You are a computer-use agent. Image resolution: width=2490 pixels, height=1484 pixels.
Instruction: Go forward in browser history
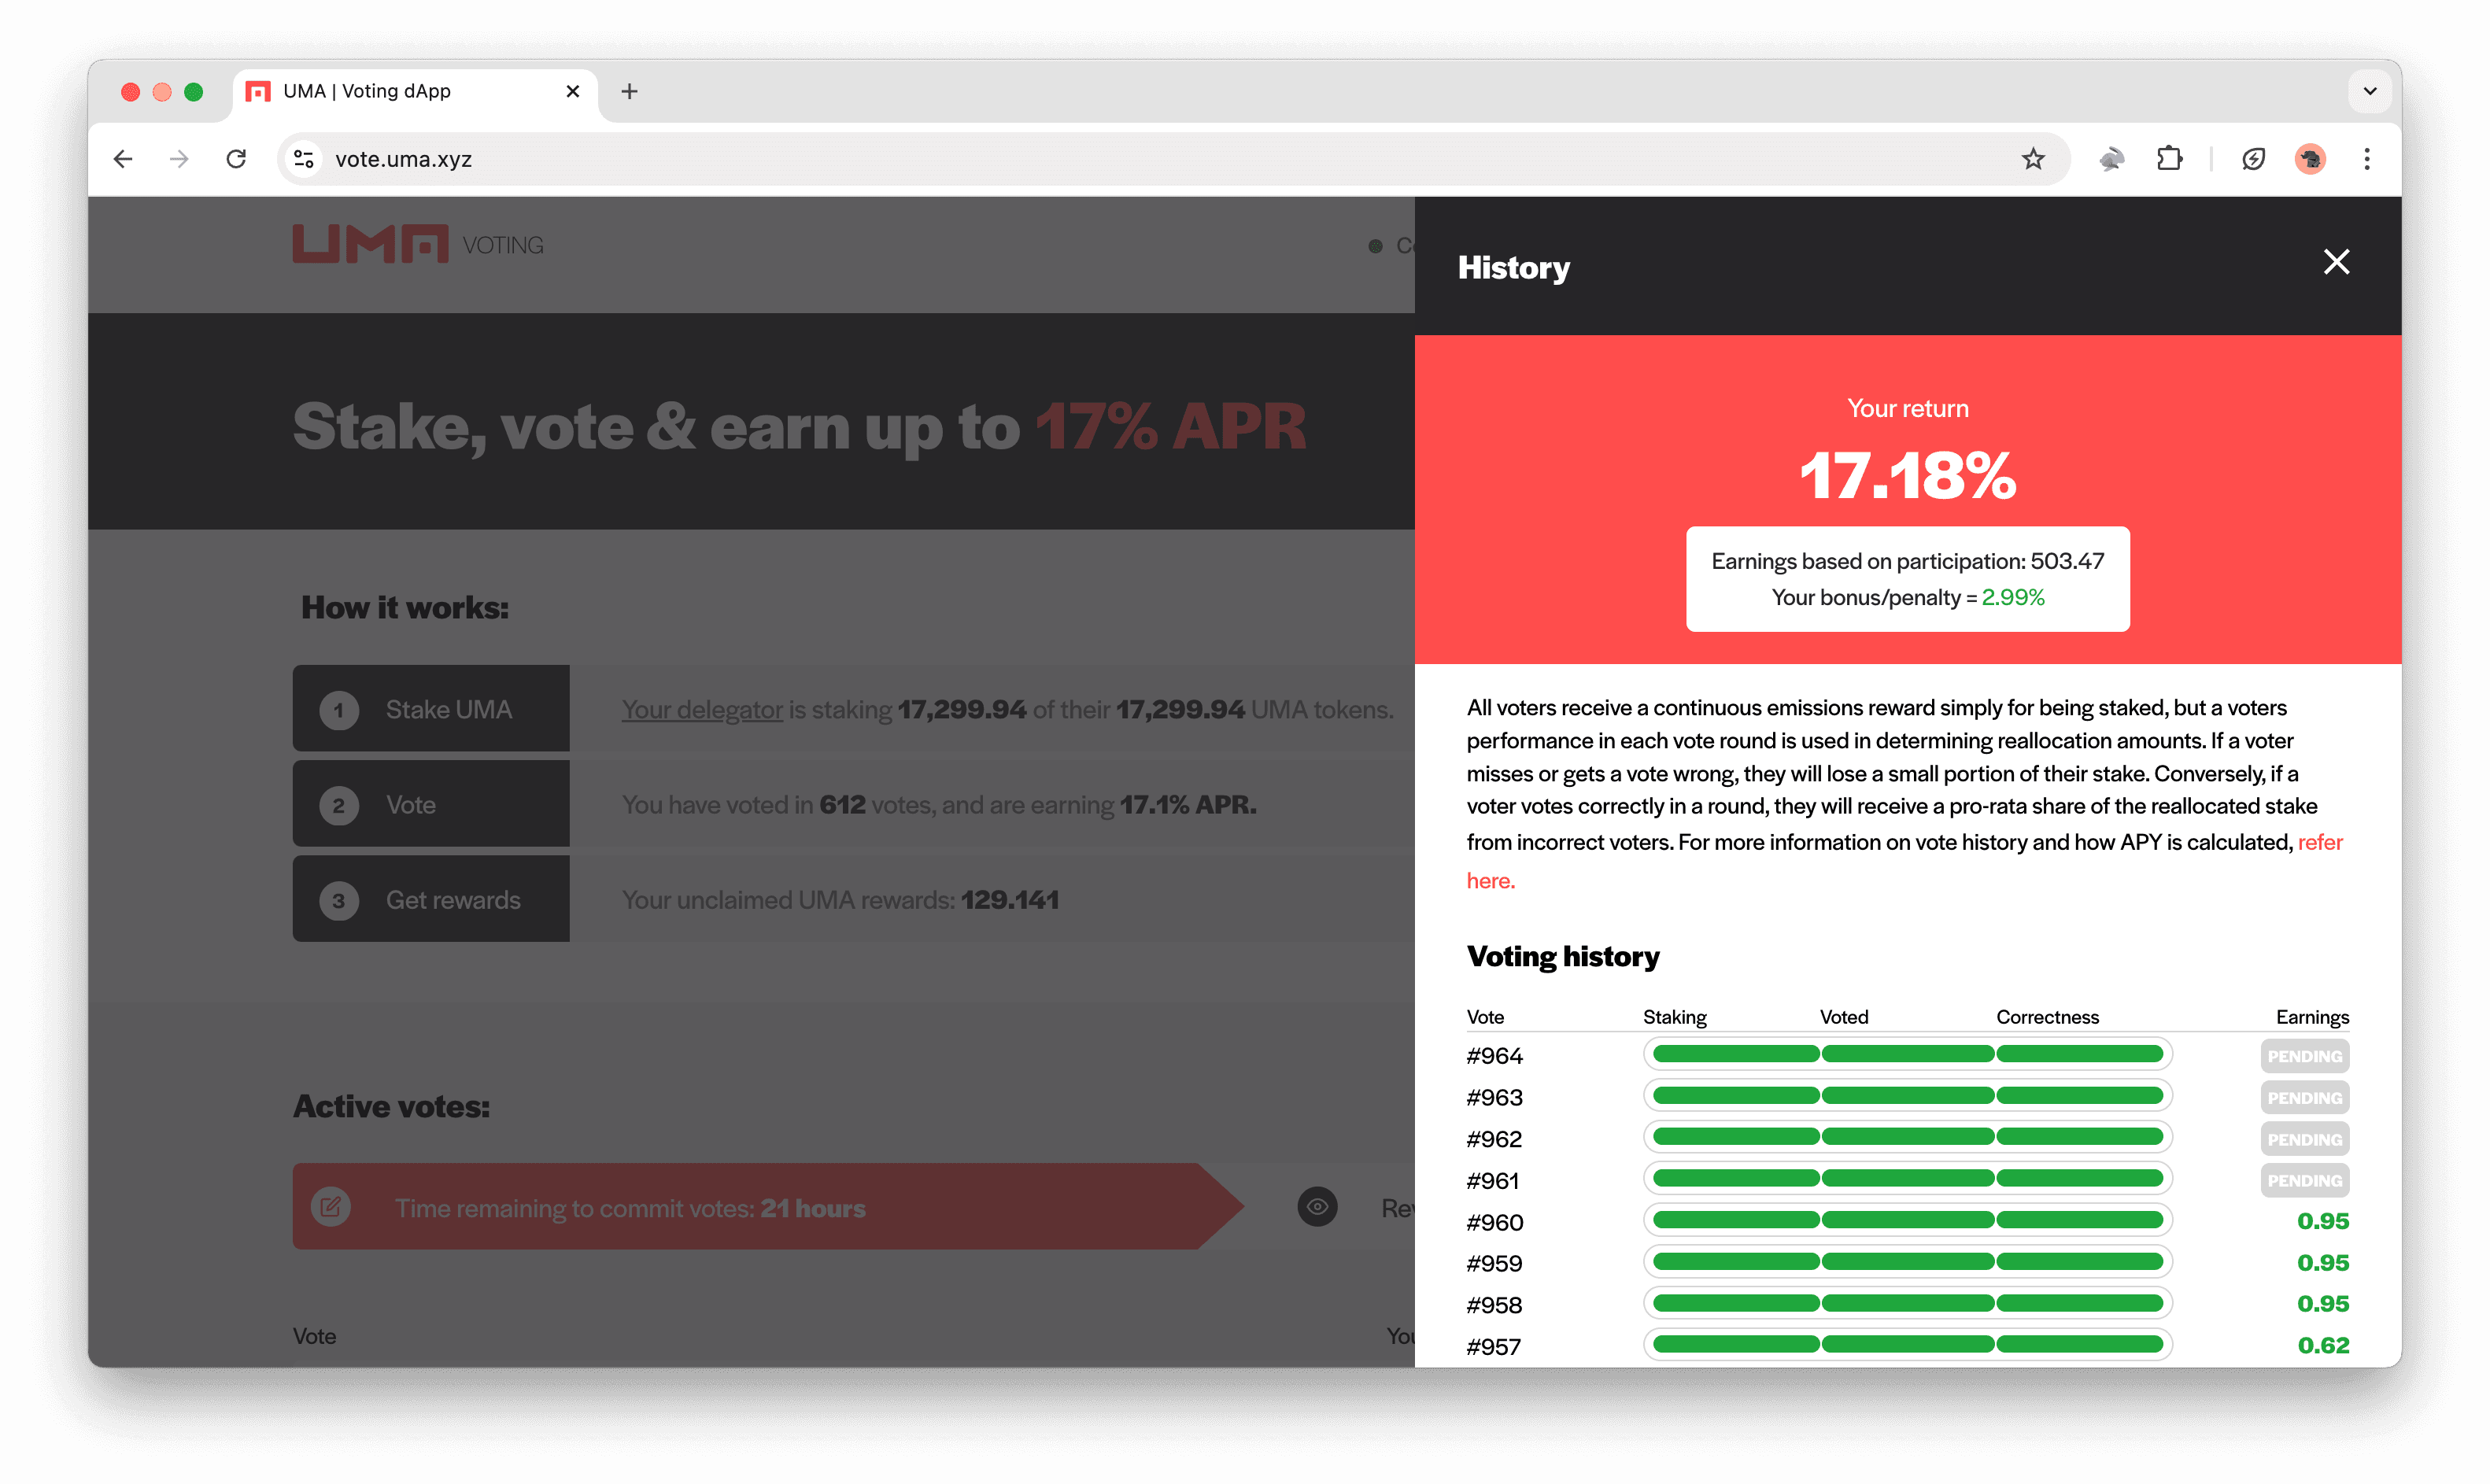pos(179,159)
